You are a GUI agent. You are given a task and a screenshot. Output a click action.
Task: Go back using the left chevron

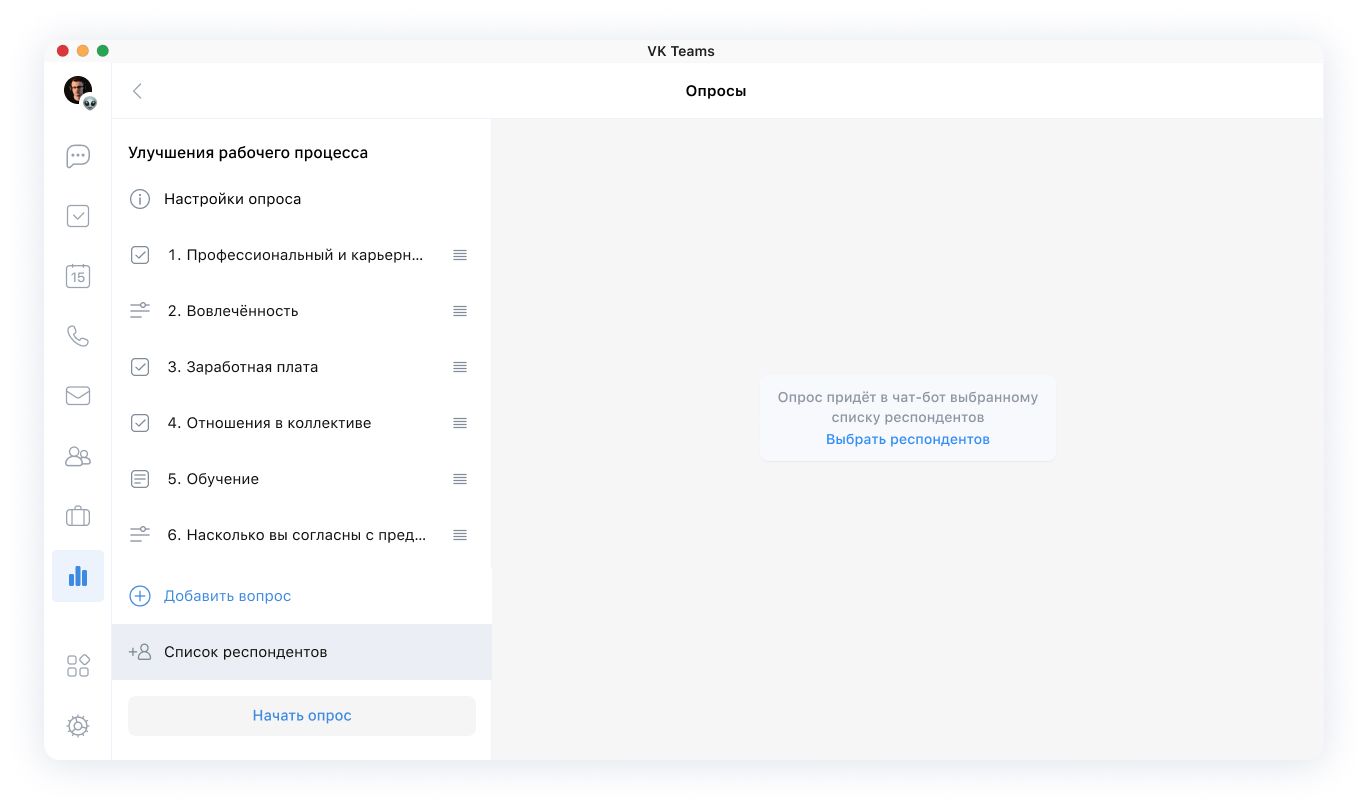(x=138, y=91)
